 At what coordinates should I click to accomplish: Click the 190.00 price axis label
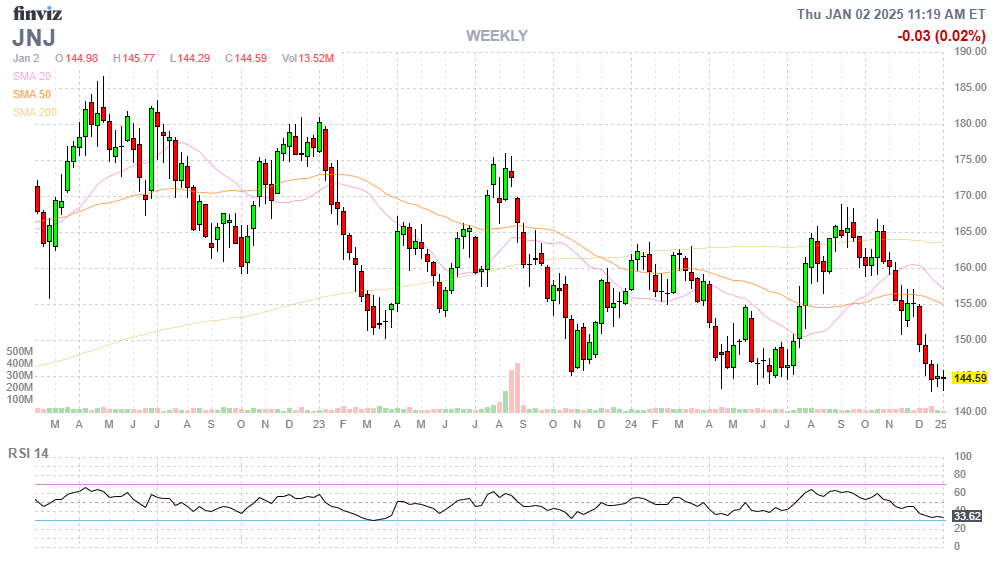pyautogui.click(x=970, y=52)
